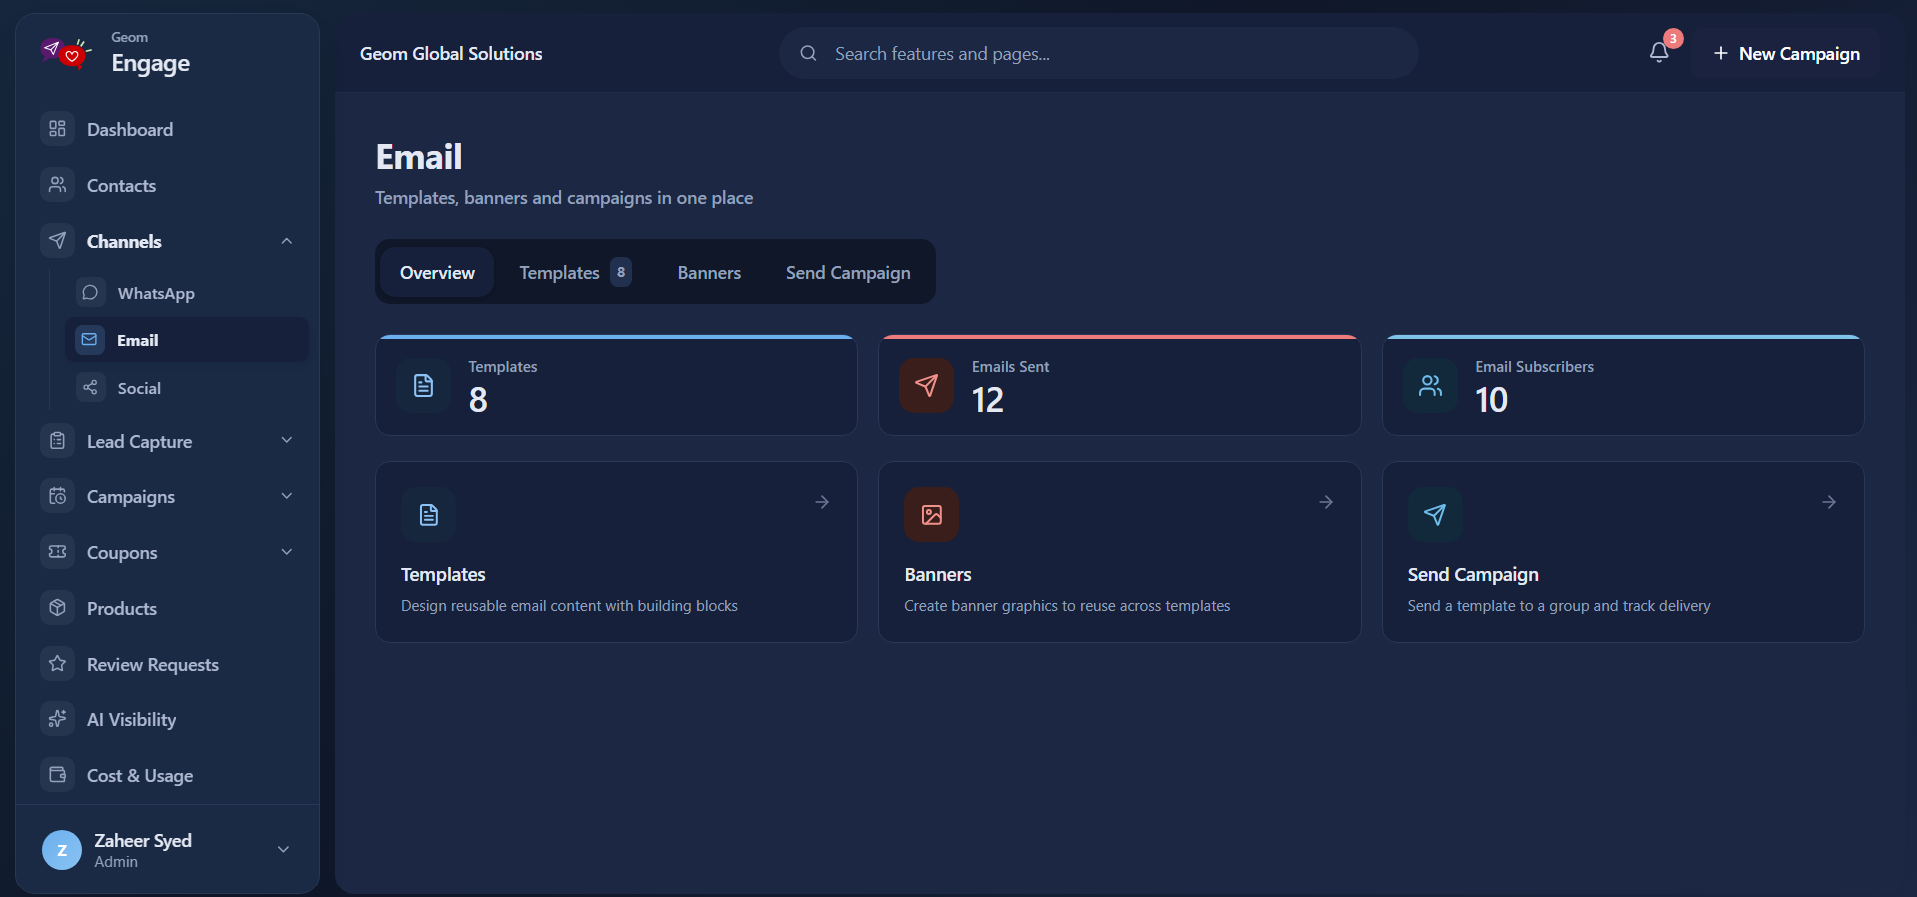
Task: Focus the Search features and pages field
Action: tap(1098, 53)
